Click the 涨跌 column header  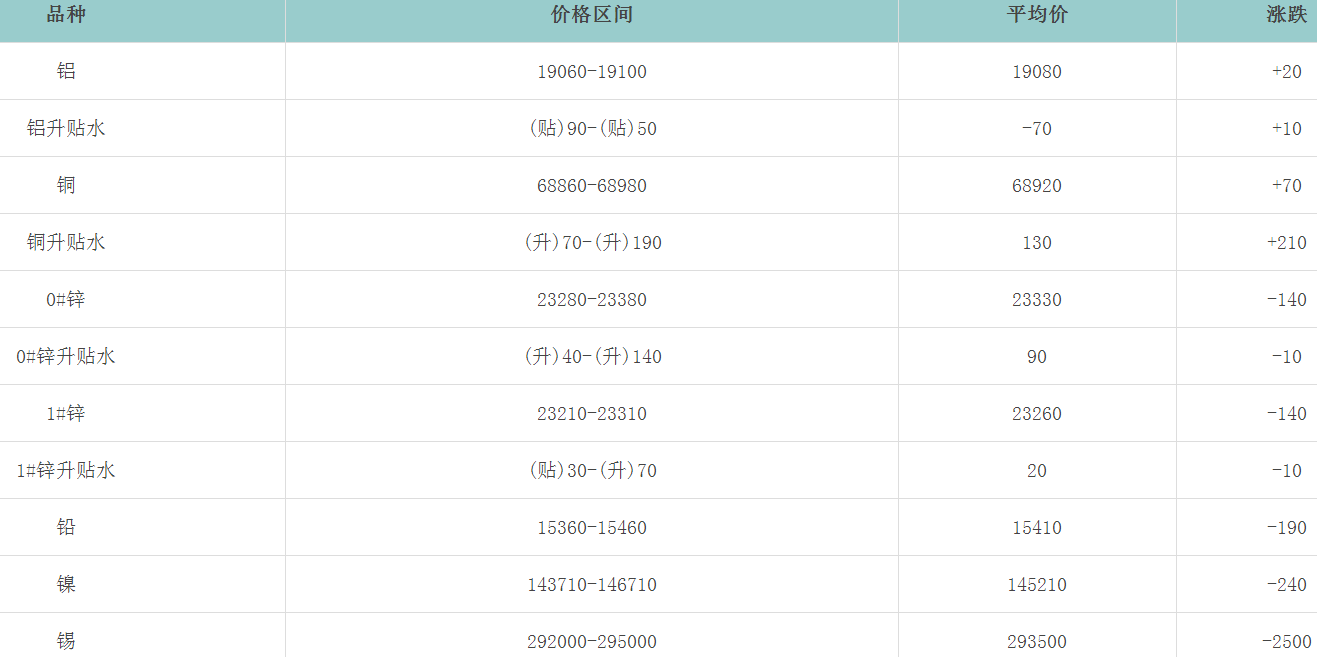tap(1286, 15)
